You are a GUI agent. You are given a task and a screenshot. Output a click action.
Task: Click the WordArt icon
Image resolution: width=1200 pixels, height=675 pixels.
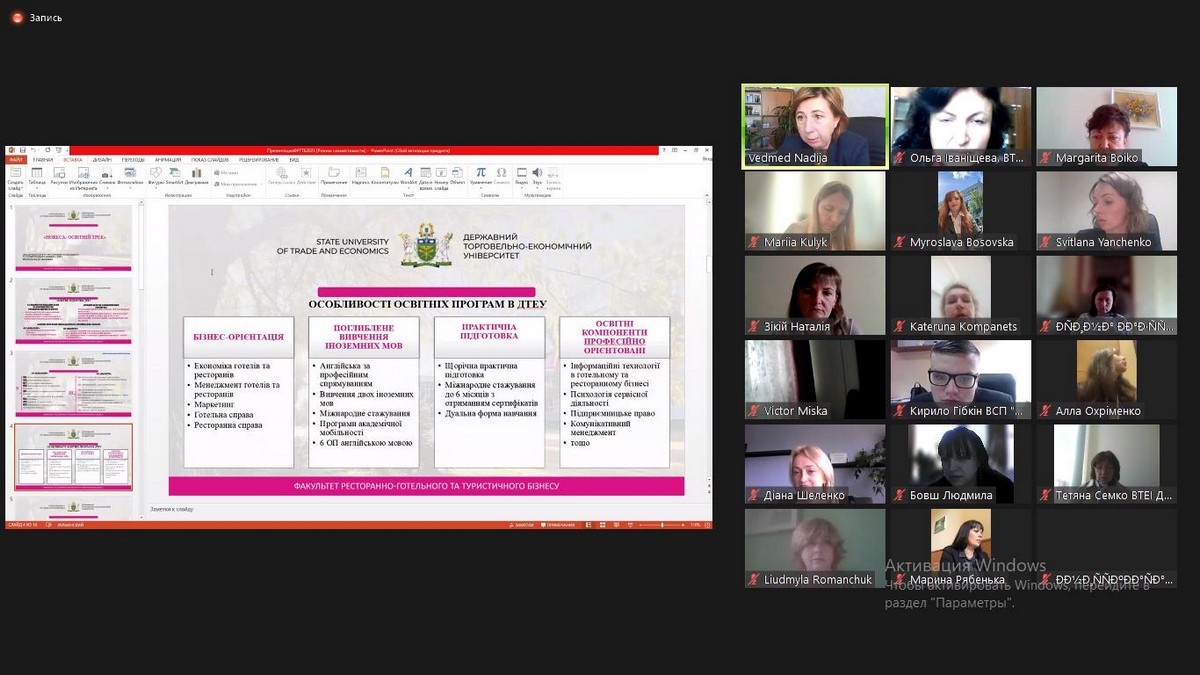pos(408,173)
